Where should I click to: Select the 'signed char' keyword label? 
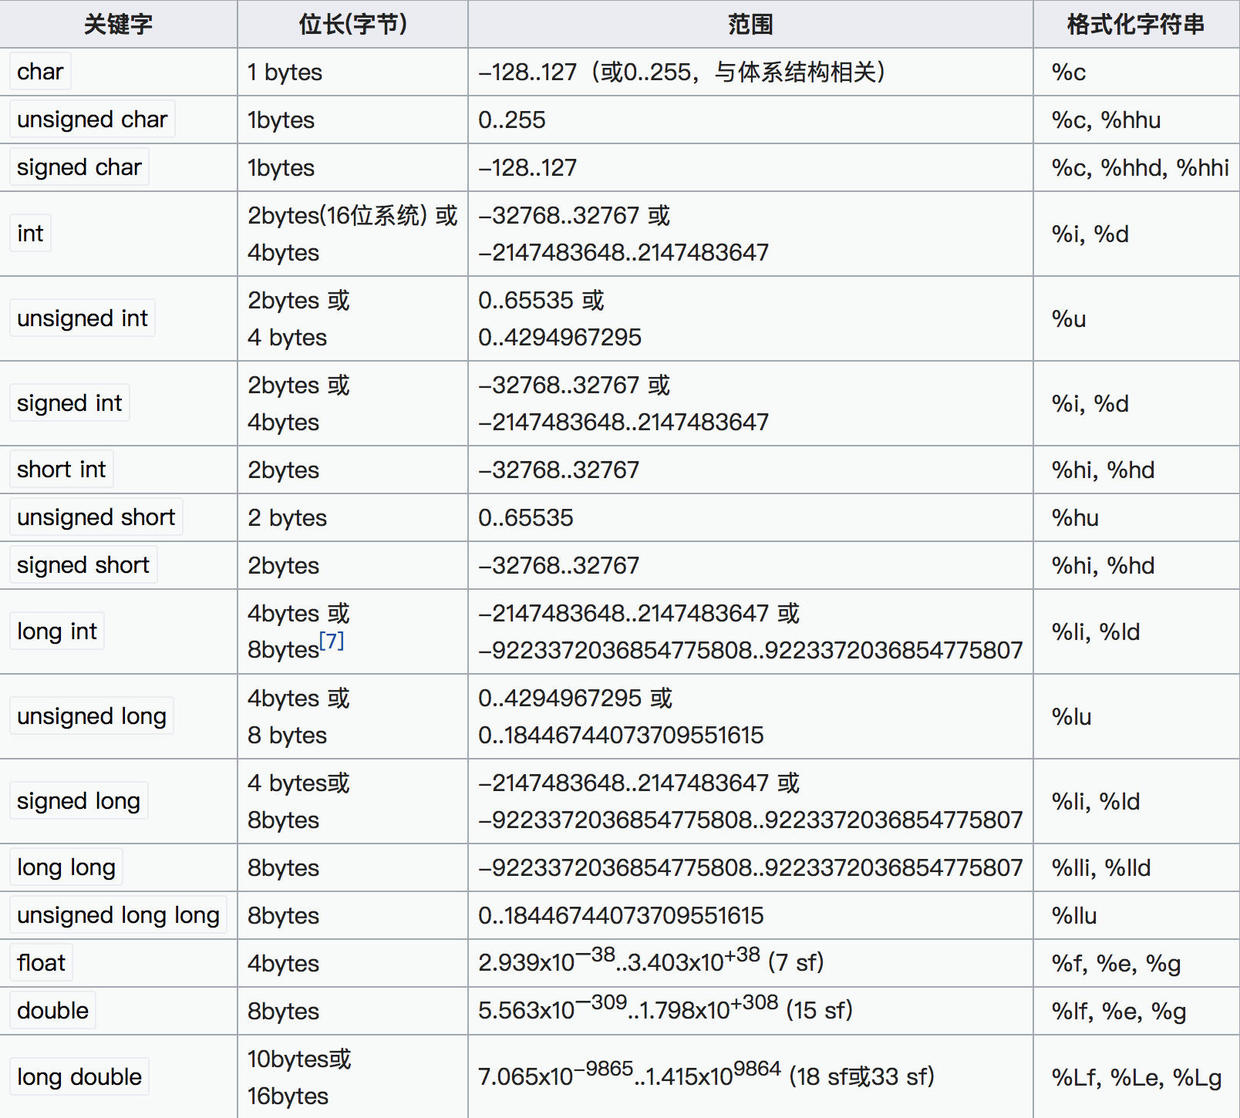[x=79, y=167]
